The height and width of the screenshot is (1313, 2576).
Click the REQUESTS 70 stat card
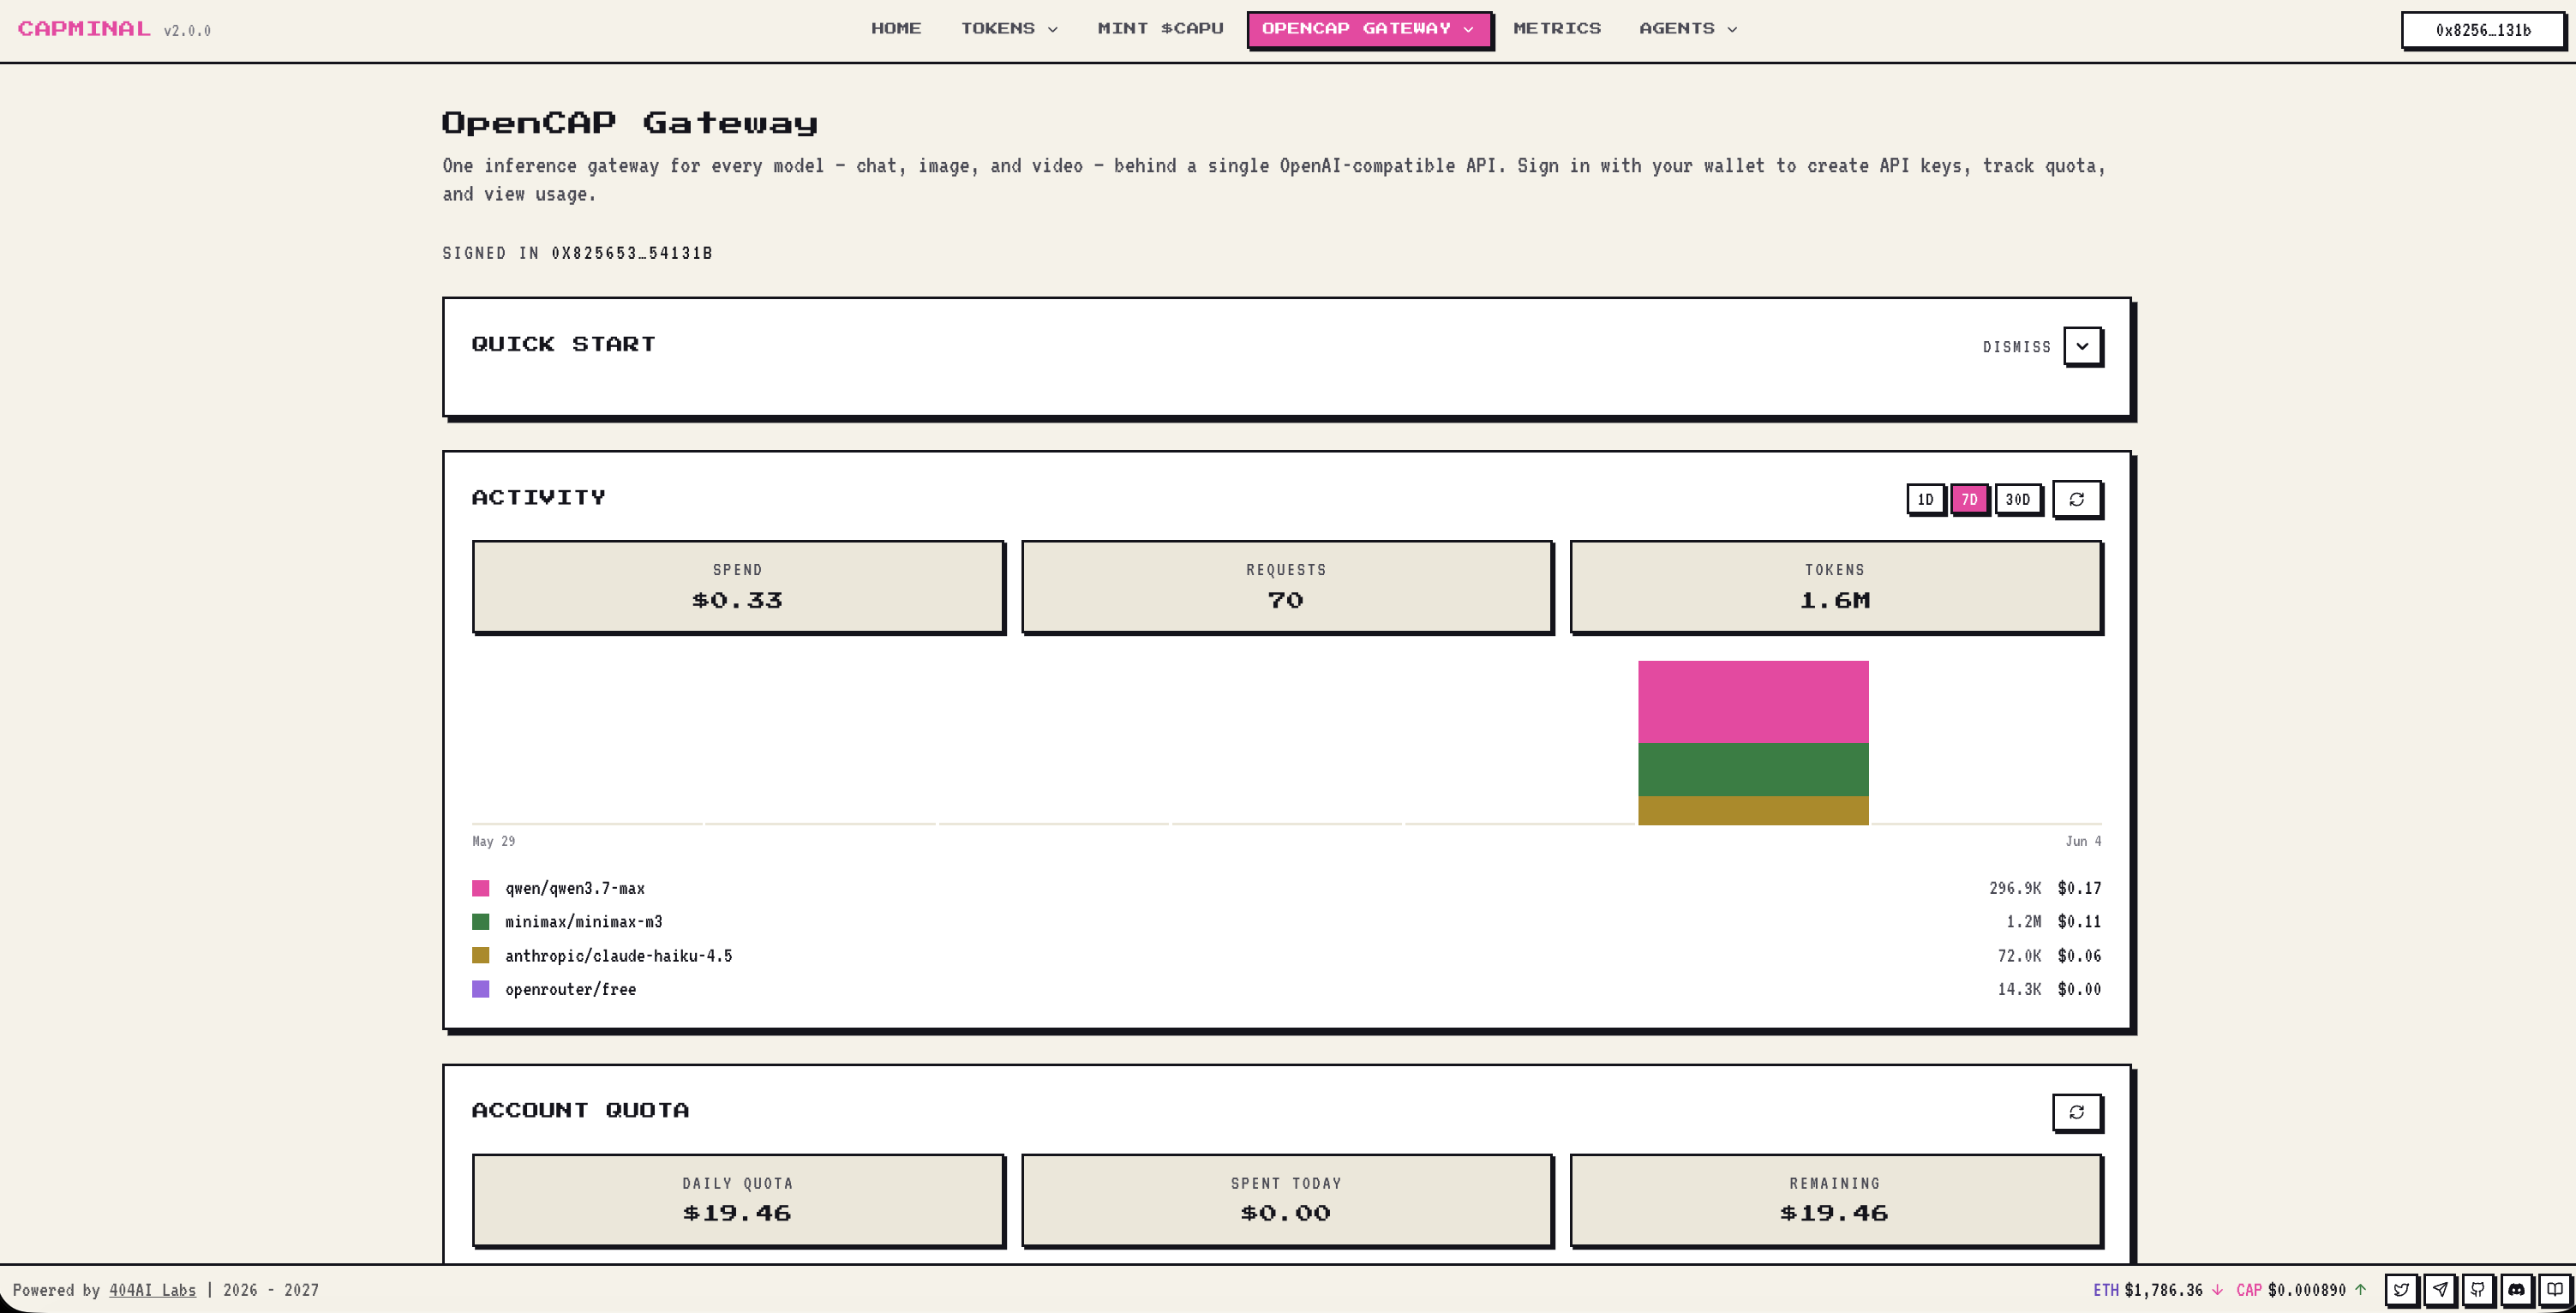coord(1286,587)
